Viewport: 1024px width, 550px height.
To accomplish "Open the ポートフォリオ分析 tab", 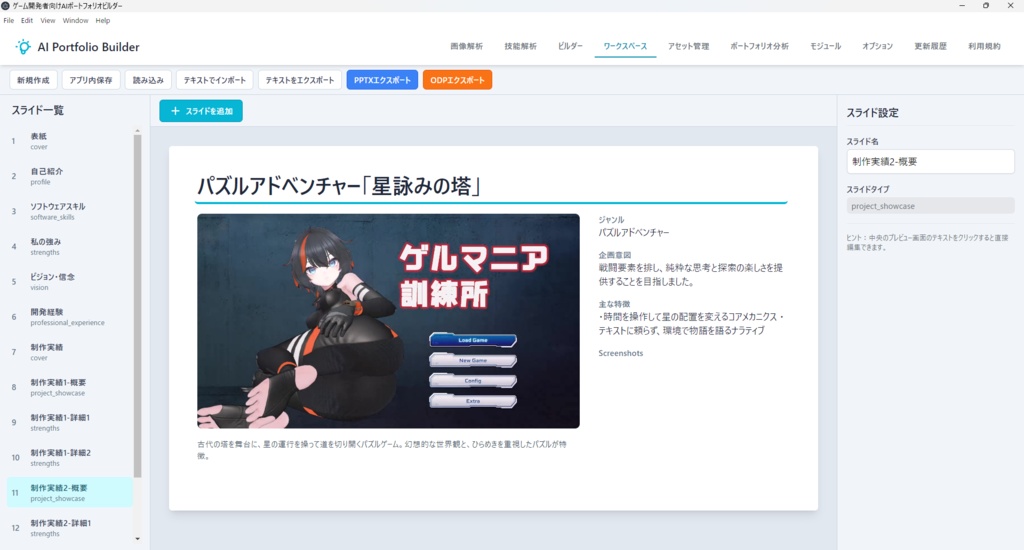I will click(760, 46).
